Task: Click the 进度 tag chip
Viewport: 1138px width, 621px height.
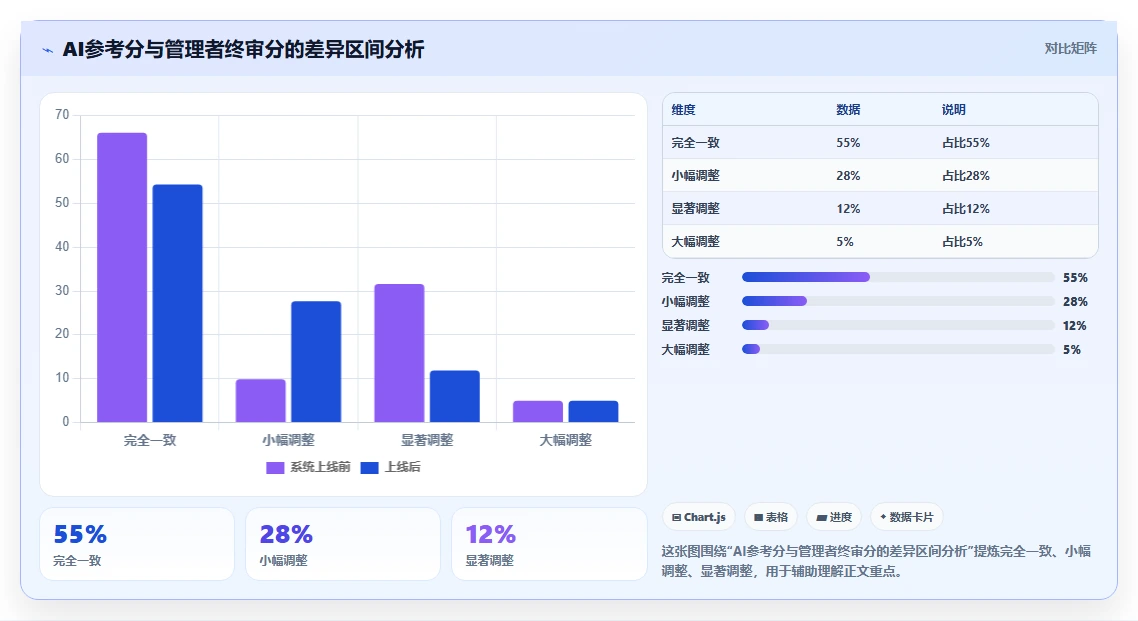Action: click(834, 517)
